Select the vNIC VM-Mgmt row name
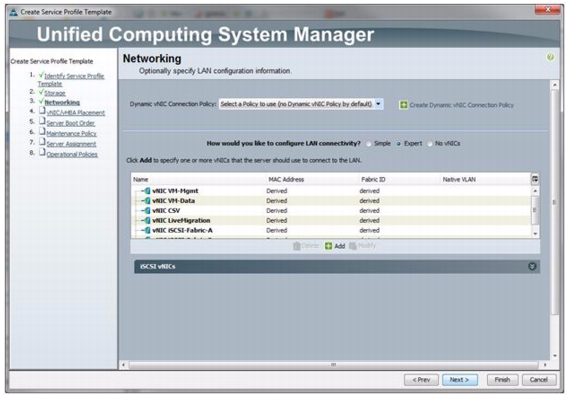Screen dimensions: 576x398 (x=175, y=191)
